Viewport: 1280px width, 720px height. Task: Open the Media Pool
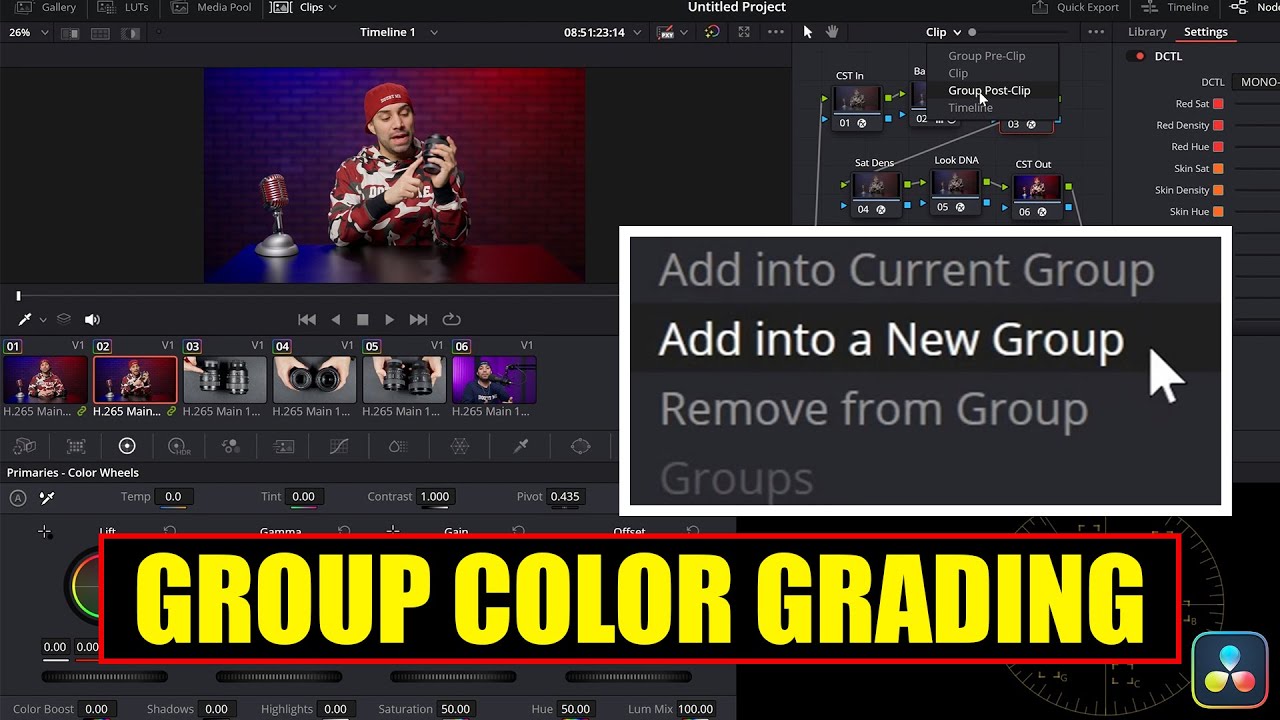click(x=213, y=7)
